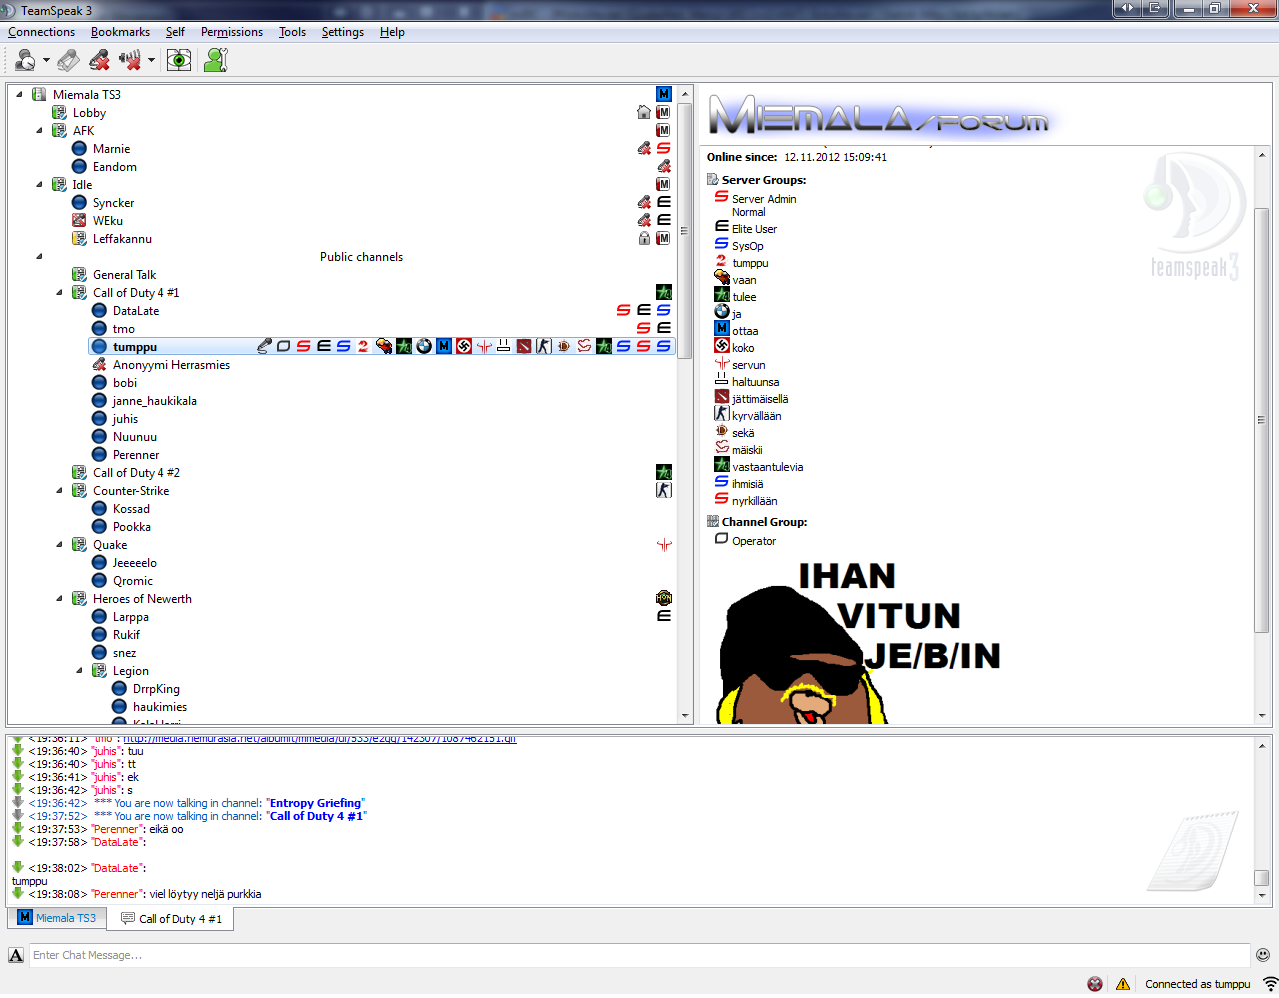Collapse the Call of Duty 4 #1 channel
1279x998 pixels.
pos(59,293)
